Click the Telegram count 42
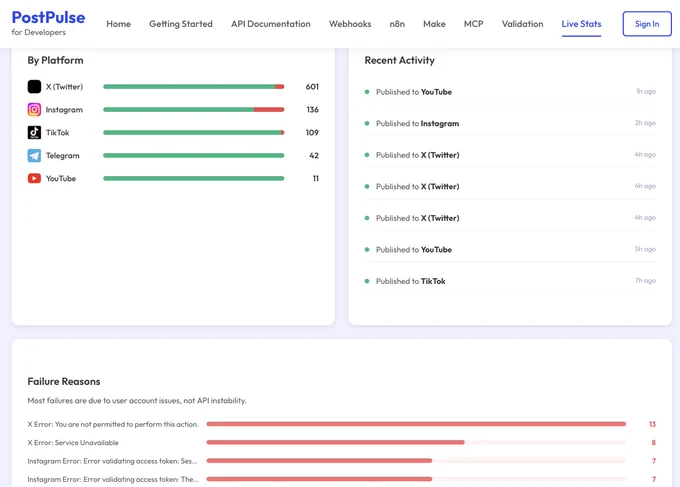680x487 pixels. (314, 155)
